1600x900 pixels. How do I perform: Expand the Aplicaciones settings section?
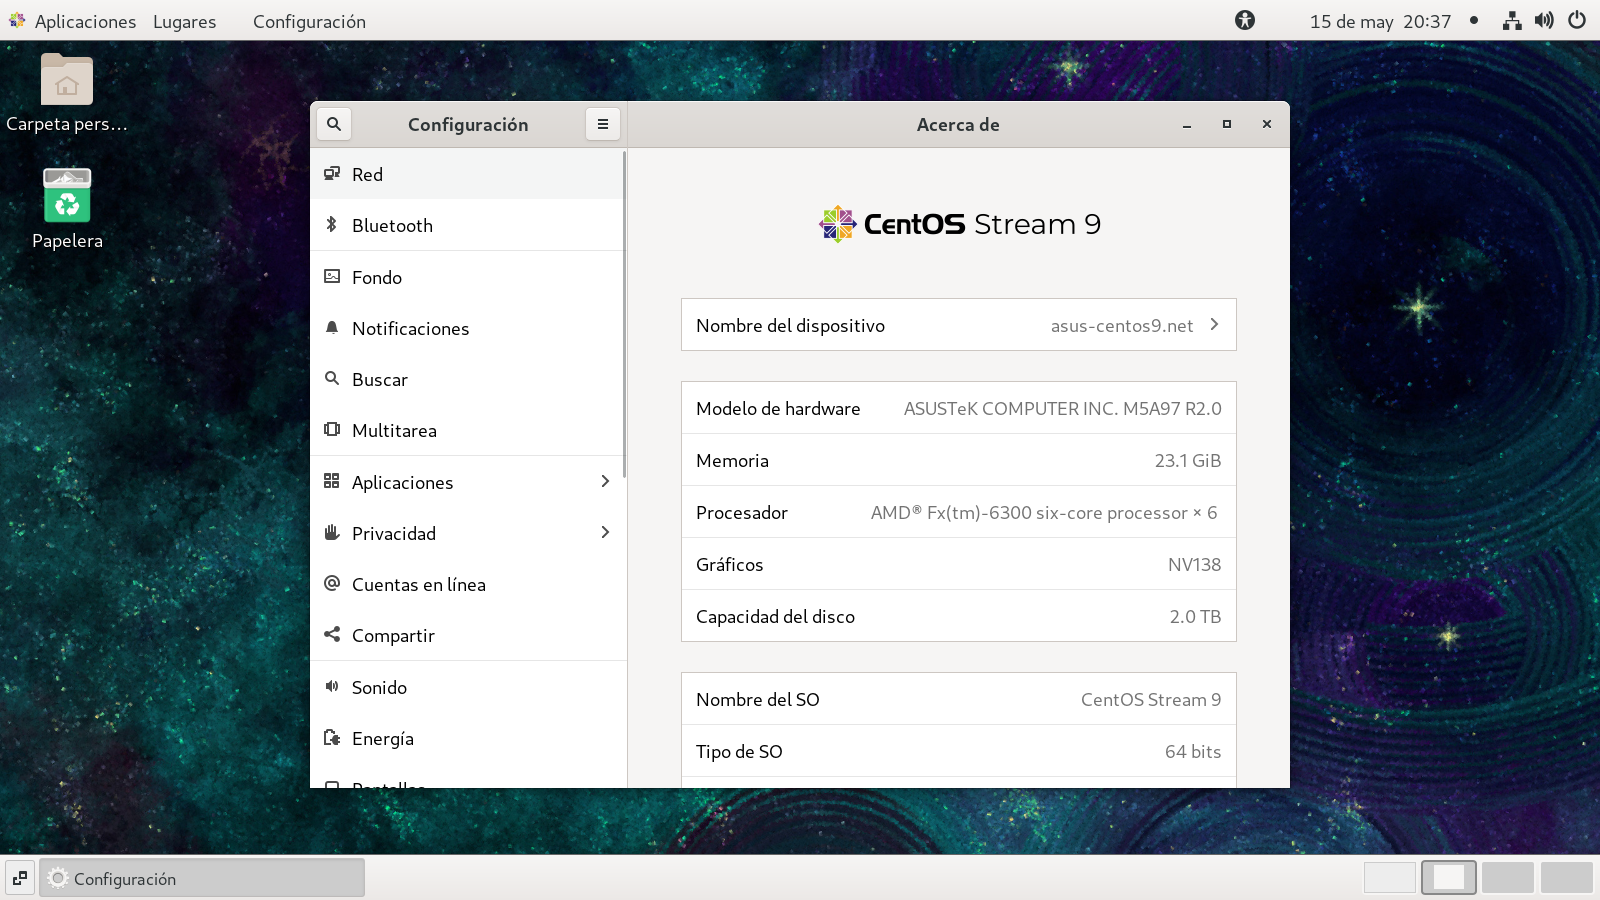click(468, 482)
